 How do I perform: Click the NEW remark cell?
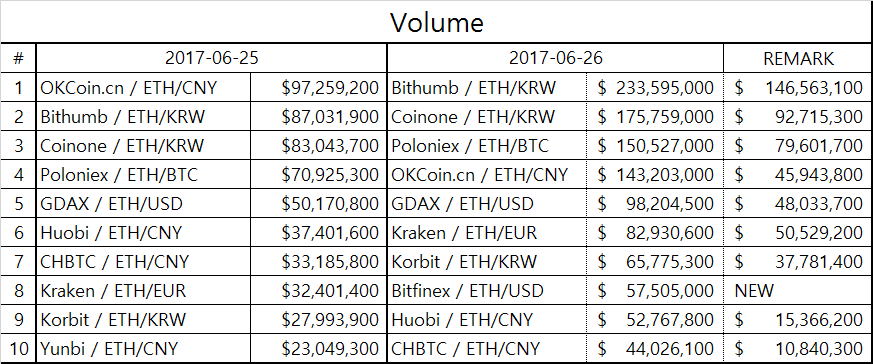[798, 291]
